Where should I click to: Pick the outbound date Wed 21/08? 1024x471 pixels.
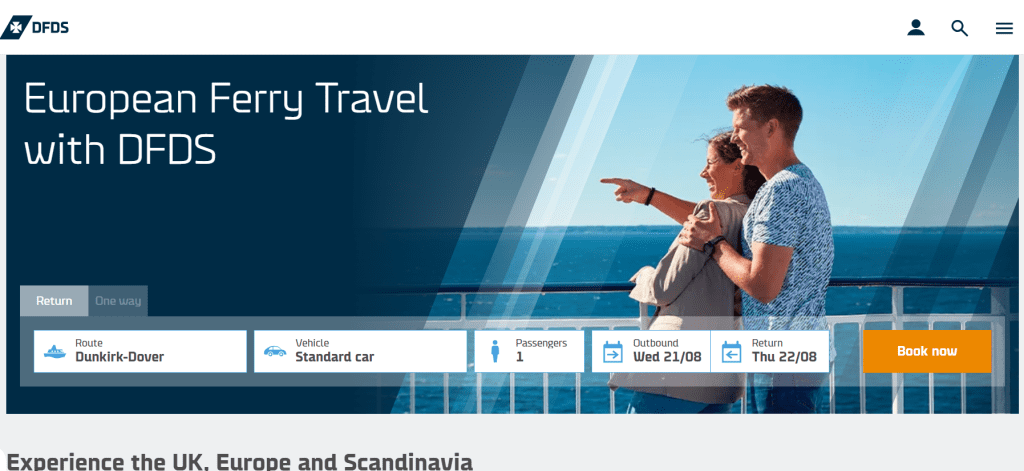tap(651, 351)
